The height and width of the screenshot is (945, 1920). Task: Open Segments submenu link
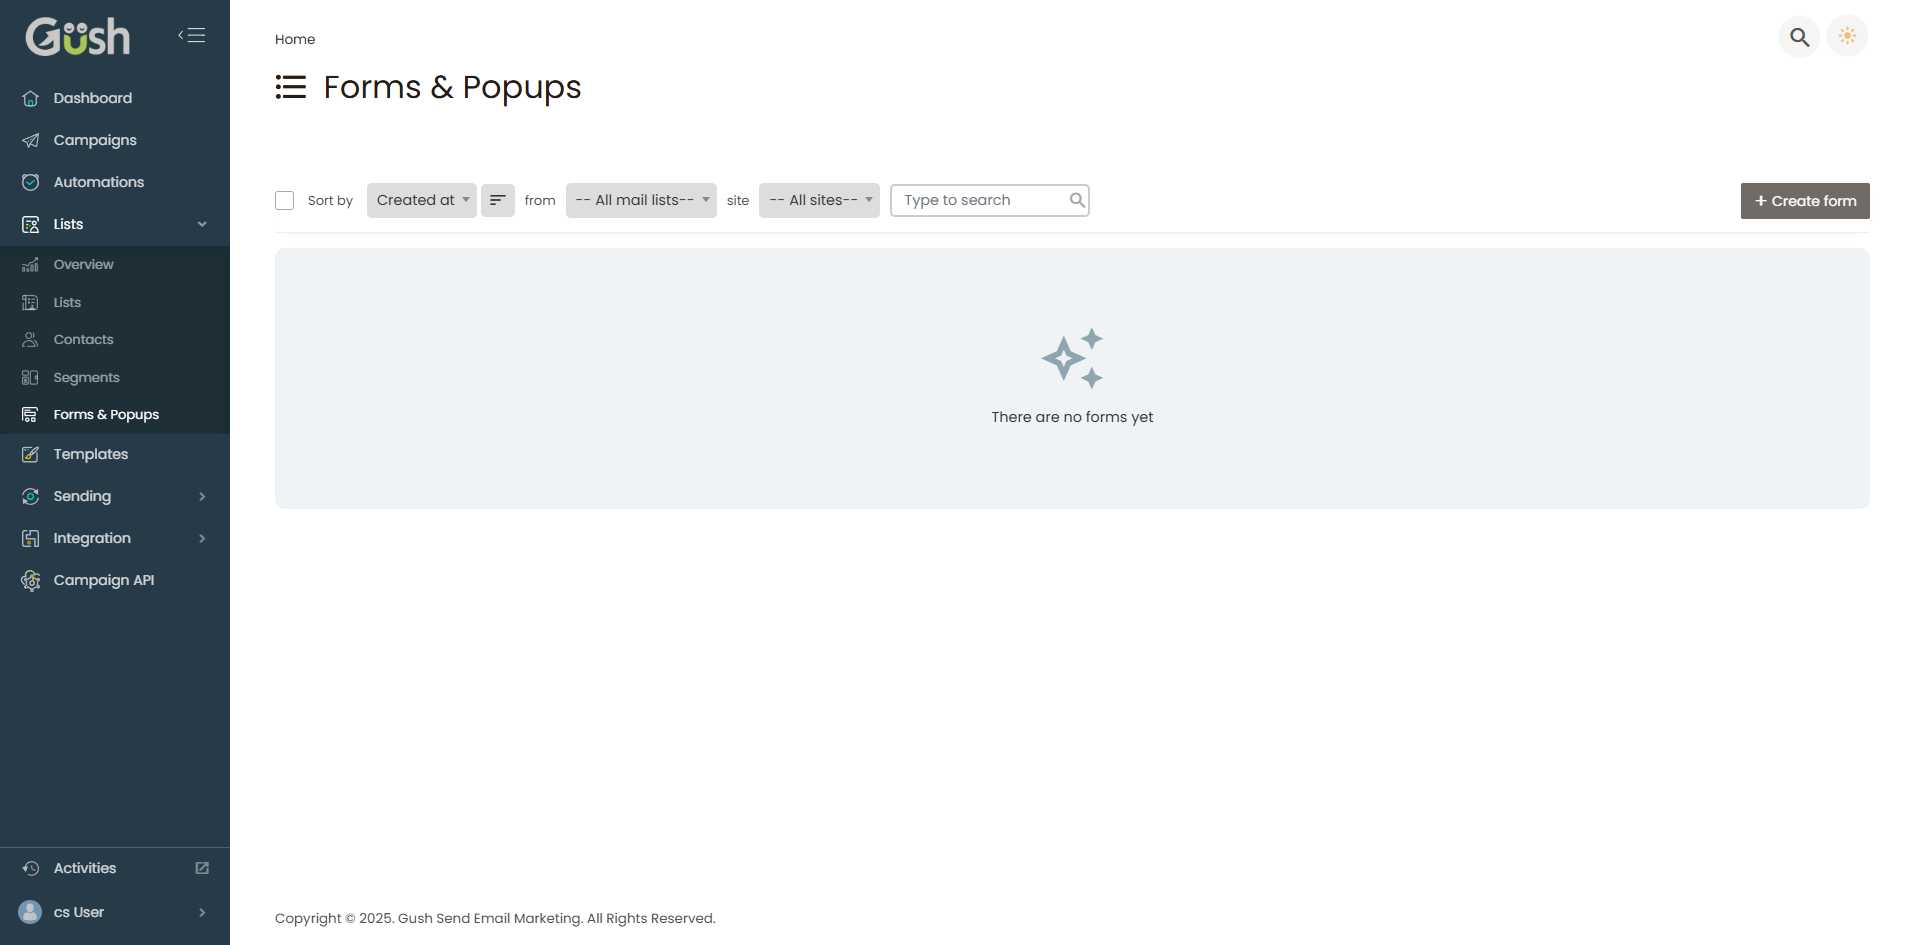pos(115,377)
